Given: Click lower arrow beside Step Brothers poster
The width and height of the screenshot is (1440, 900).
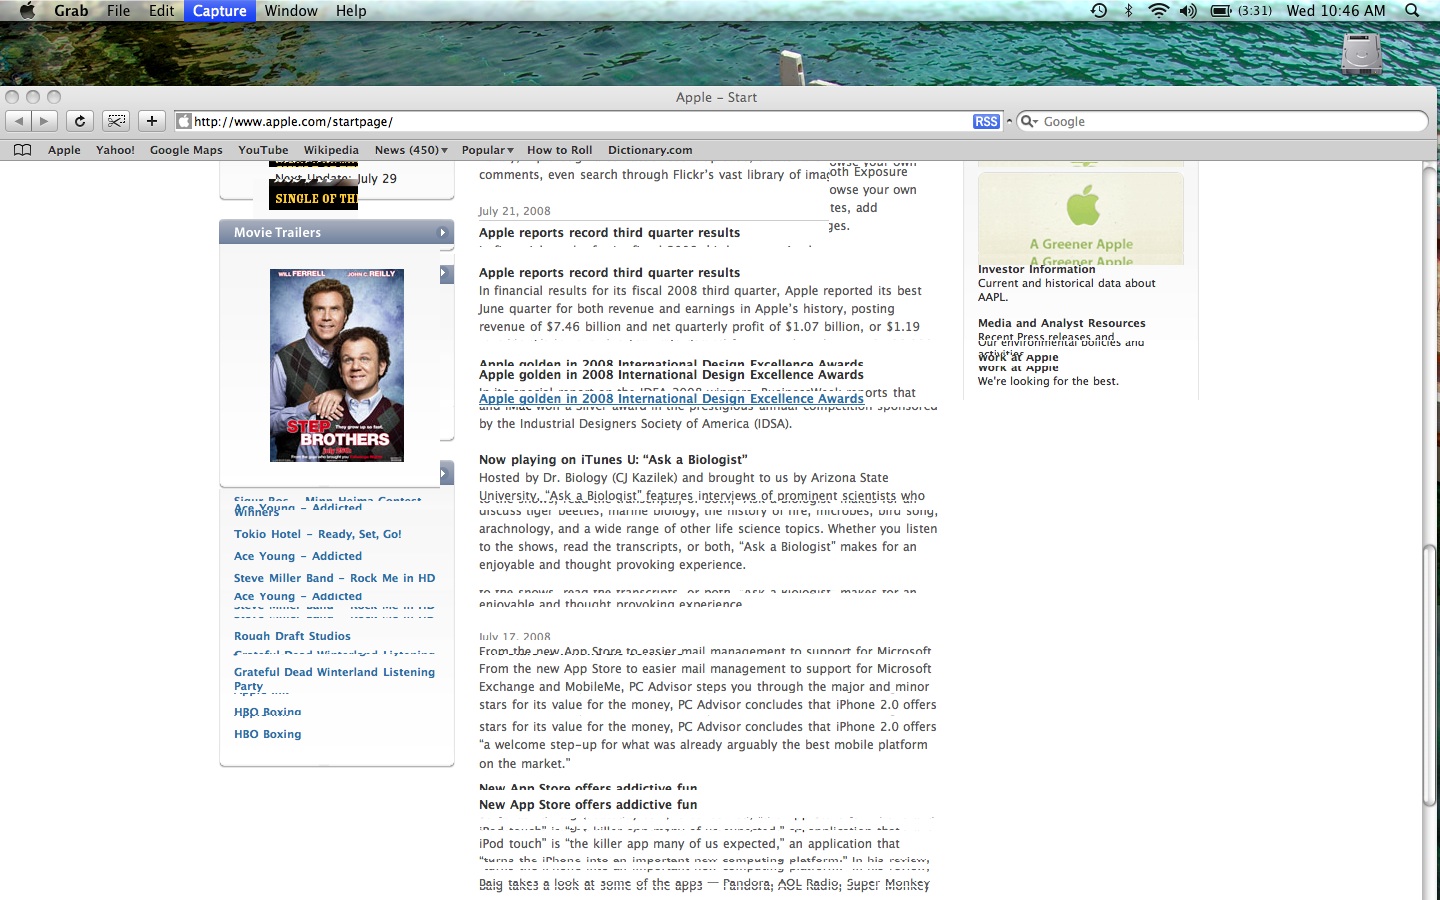Looking at the screenshot, I should point(446,473).
